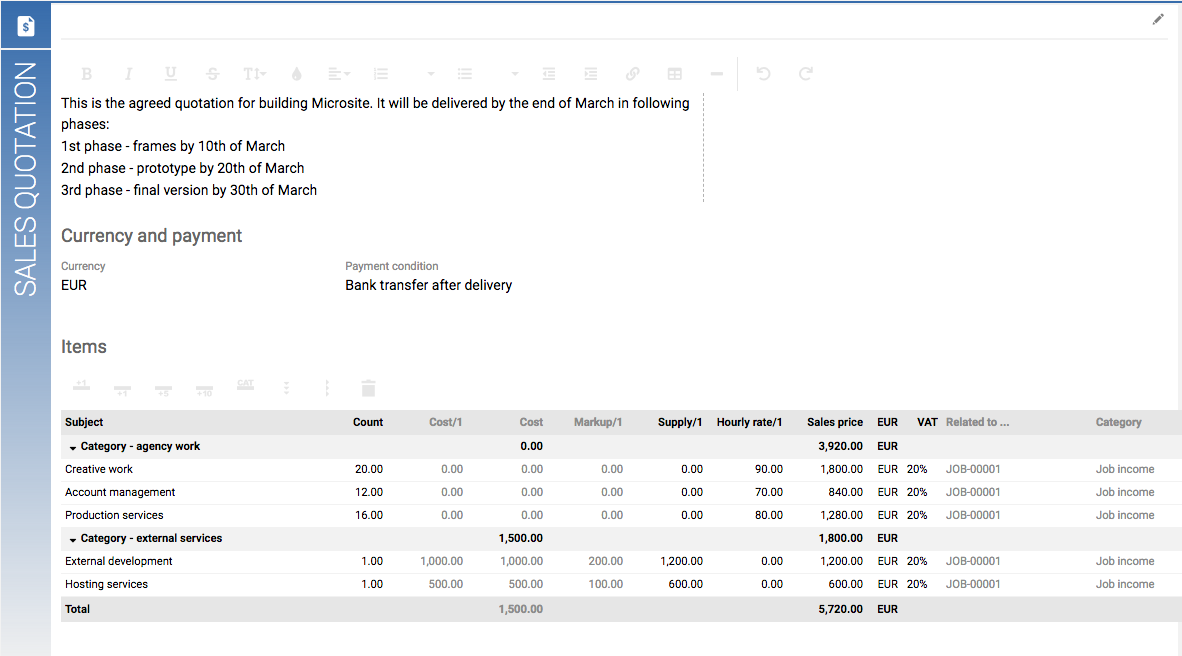Toggle bold formatting in the editor toolbar
This screenshot has height=656, width=1182.
point(87,74)
